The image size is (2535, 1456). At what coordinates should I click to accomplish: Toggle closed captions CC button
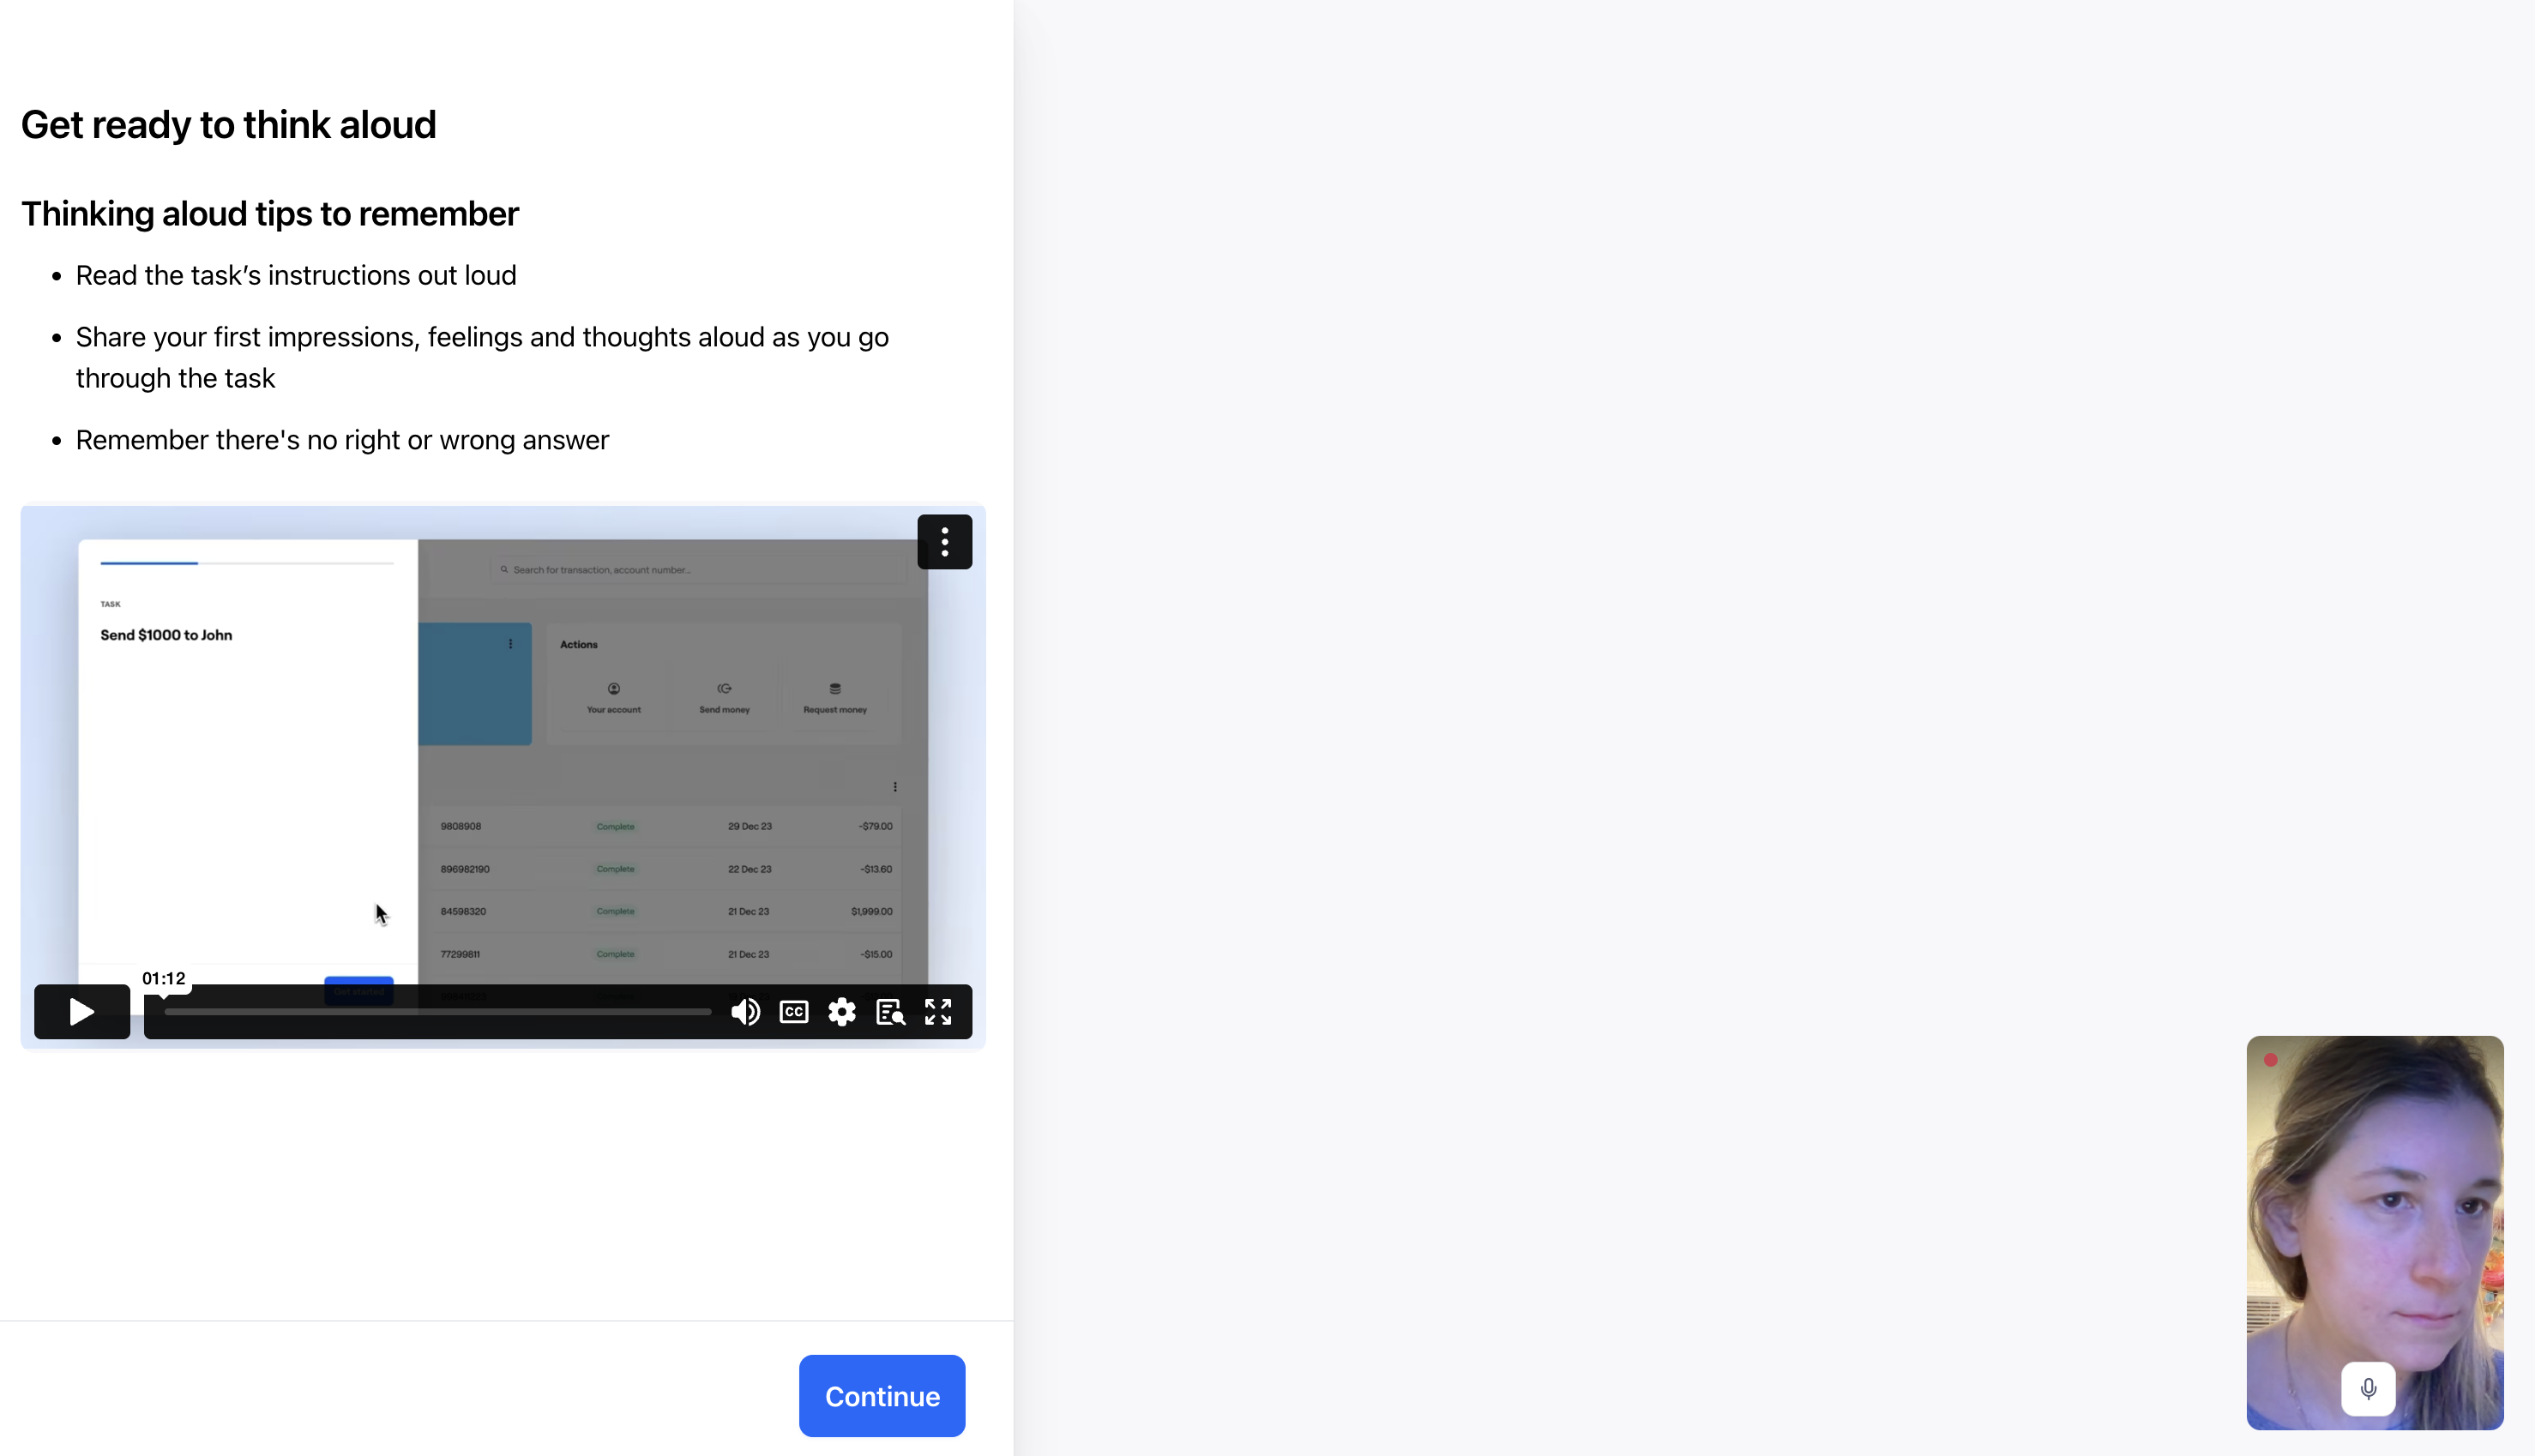794,1012
